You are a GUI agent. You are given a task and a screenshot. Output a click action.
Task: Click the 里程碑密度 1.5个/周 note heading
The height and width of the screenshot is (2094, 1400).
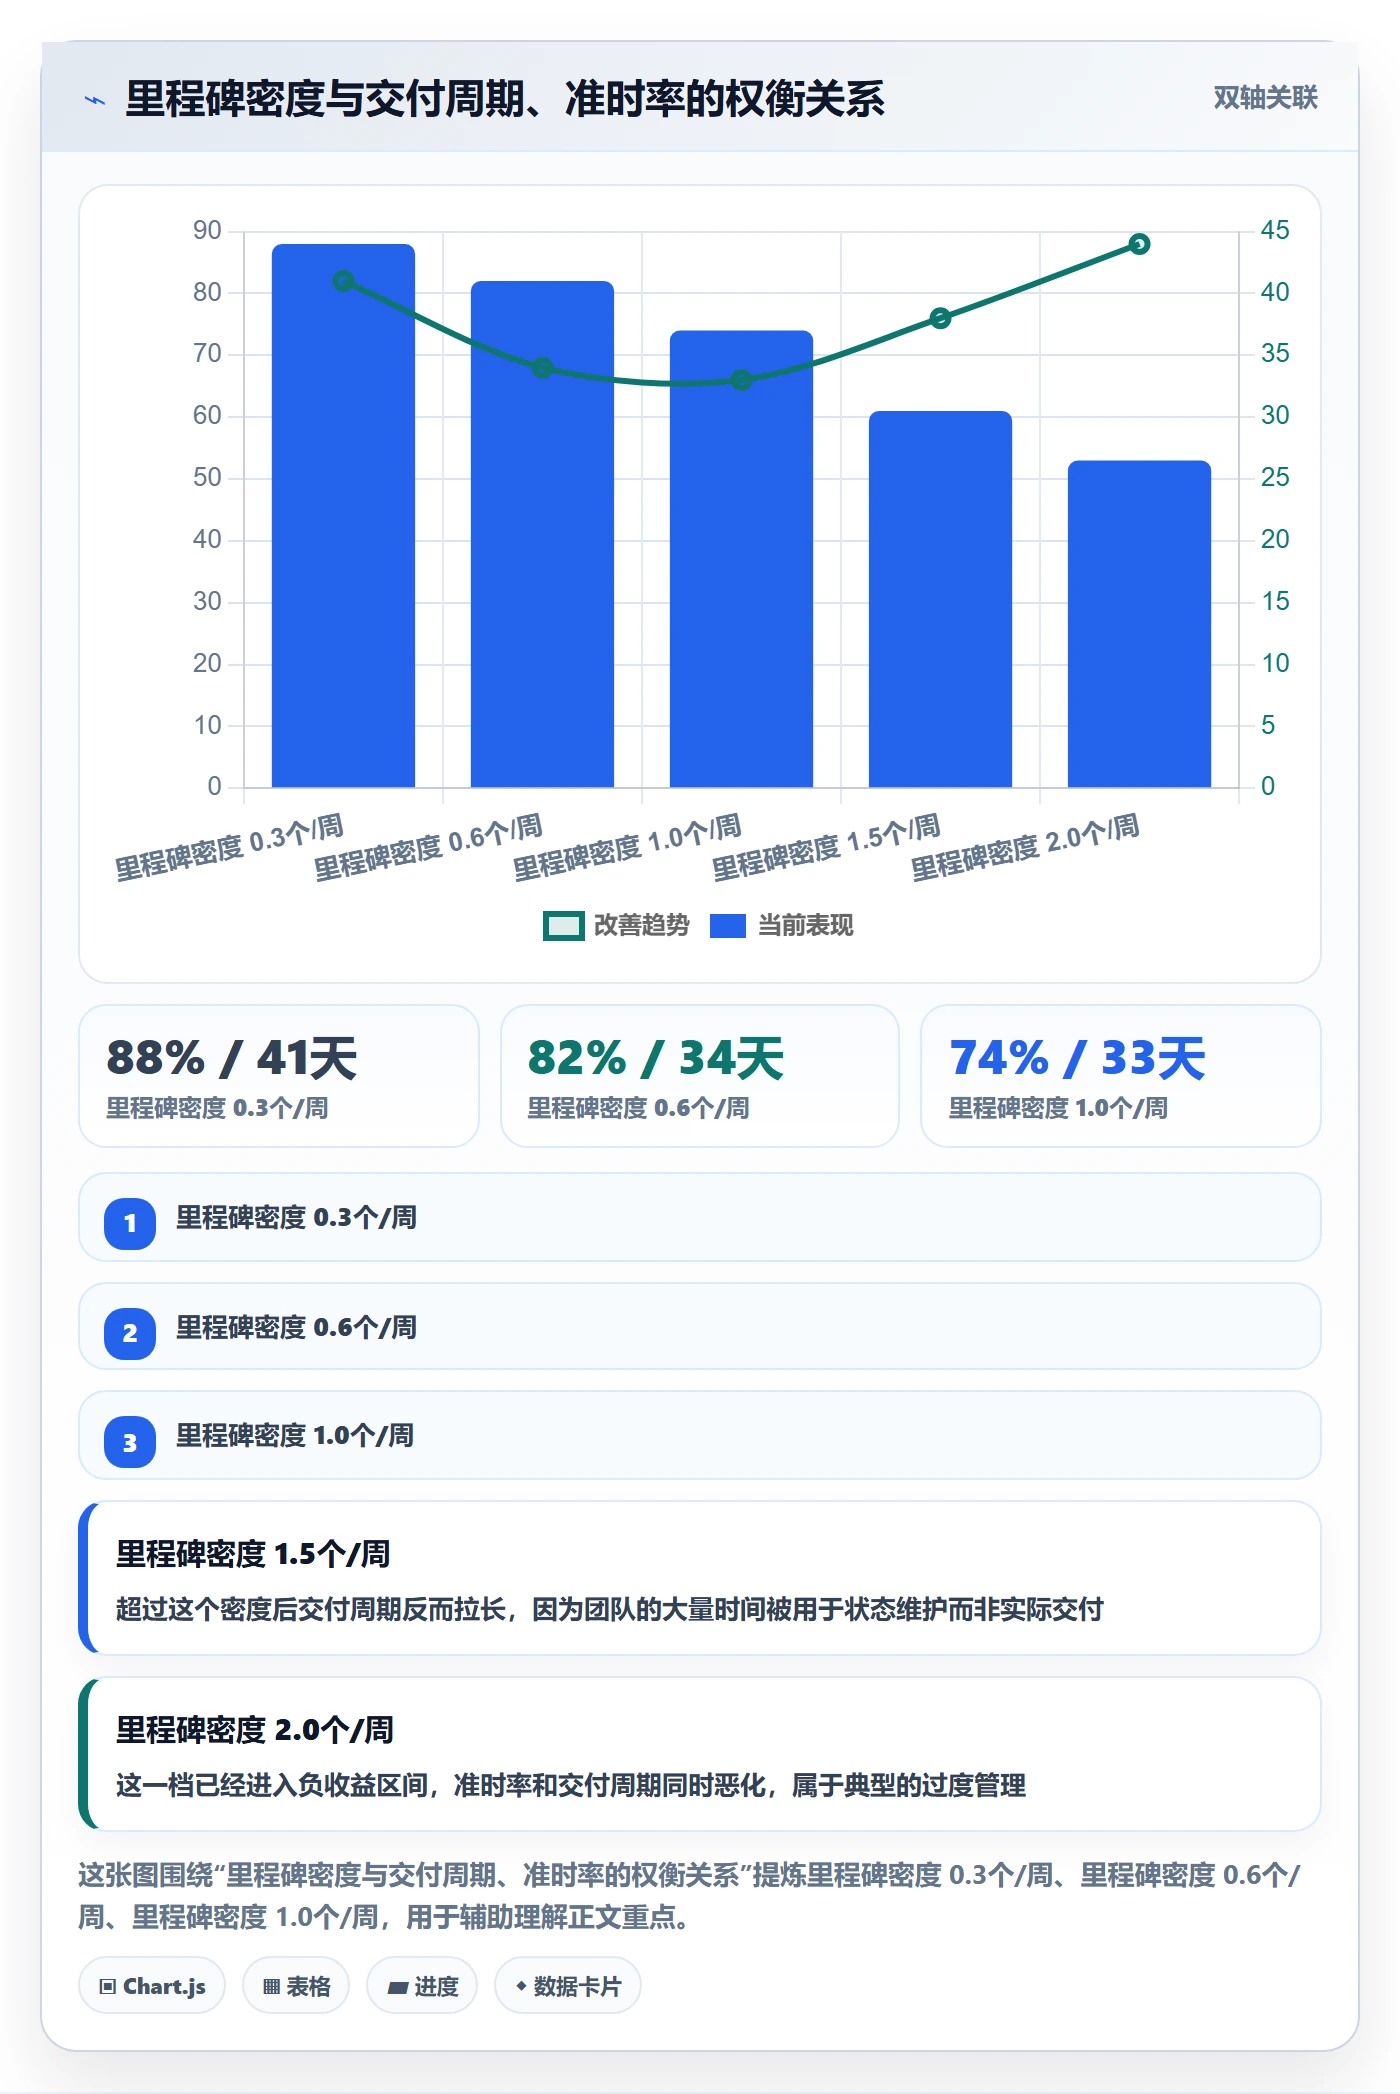point(253,1554)
